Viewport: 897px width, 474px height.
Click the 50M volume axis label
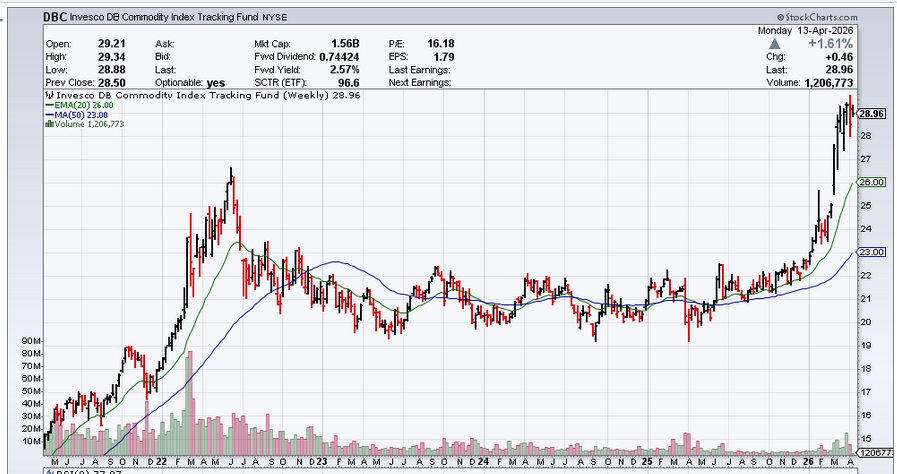tap(30, 391)
